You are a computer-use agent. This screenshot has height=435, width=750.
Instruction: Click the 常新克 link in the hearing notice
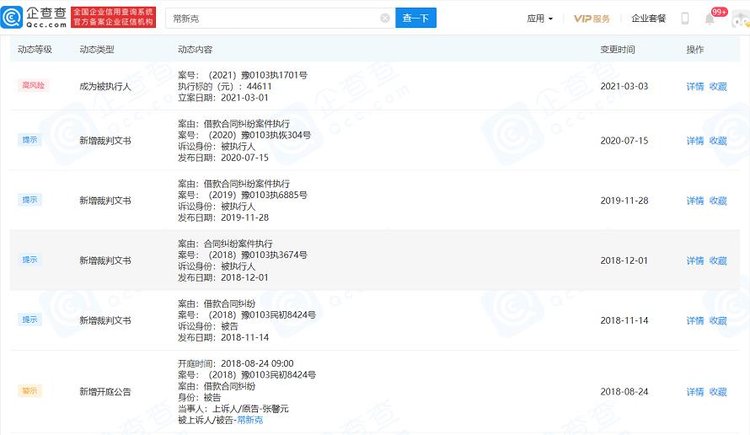(250, 420)
